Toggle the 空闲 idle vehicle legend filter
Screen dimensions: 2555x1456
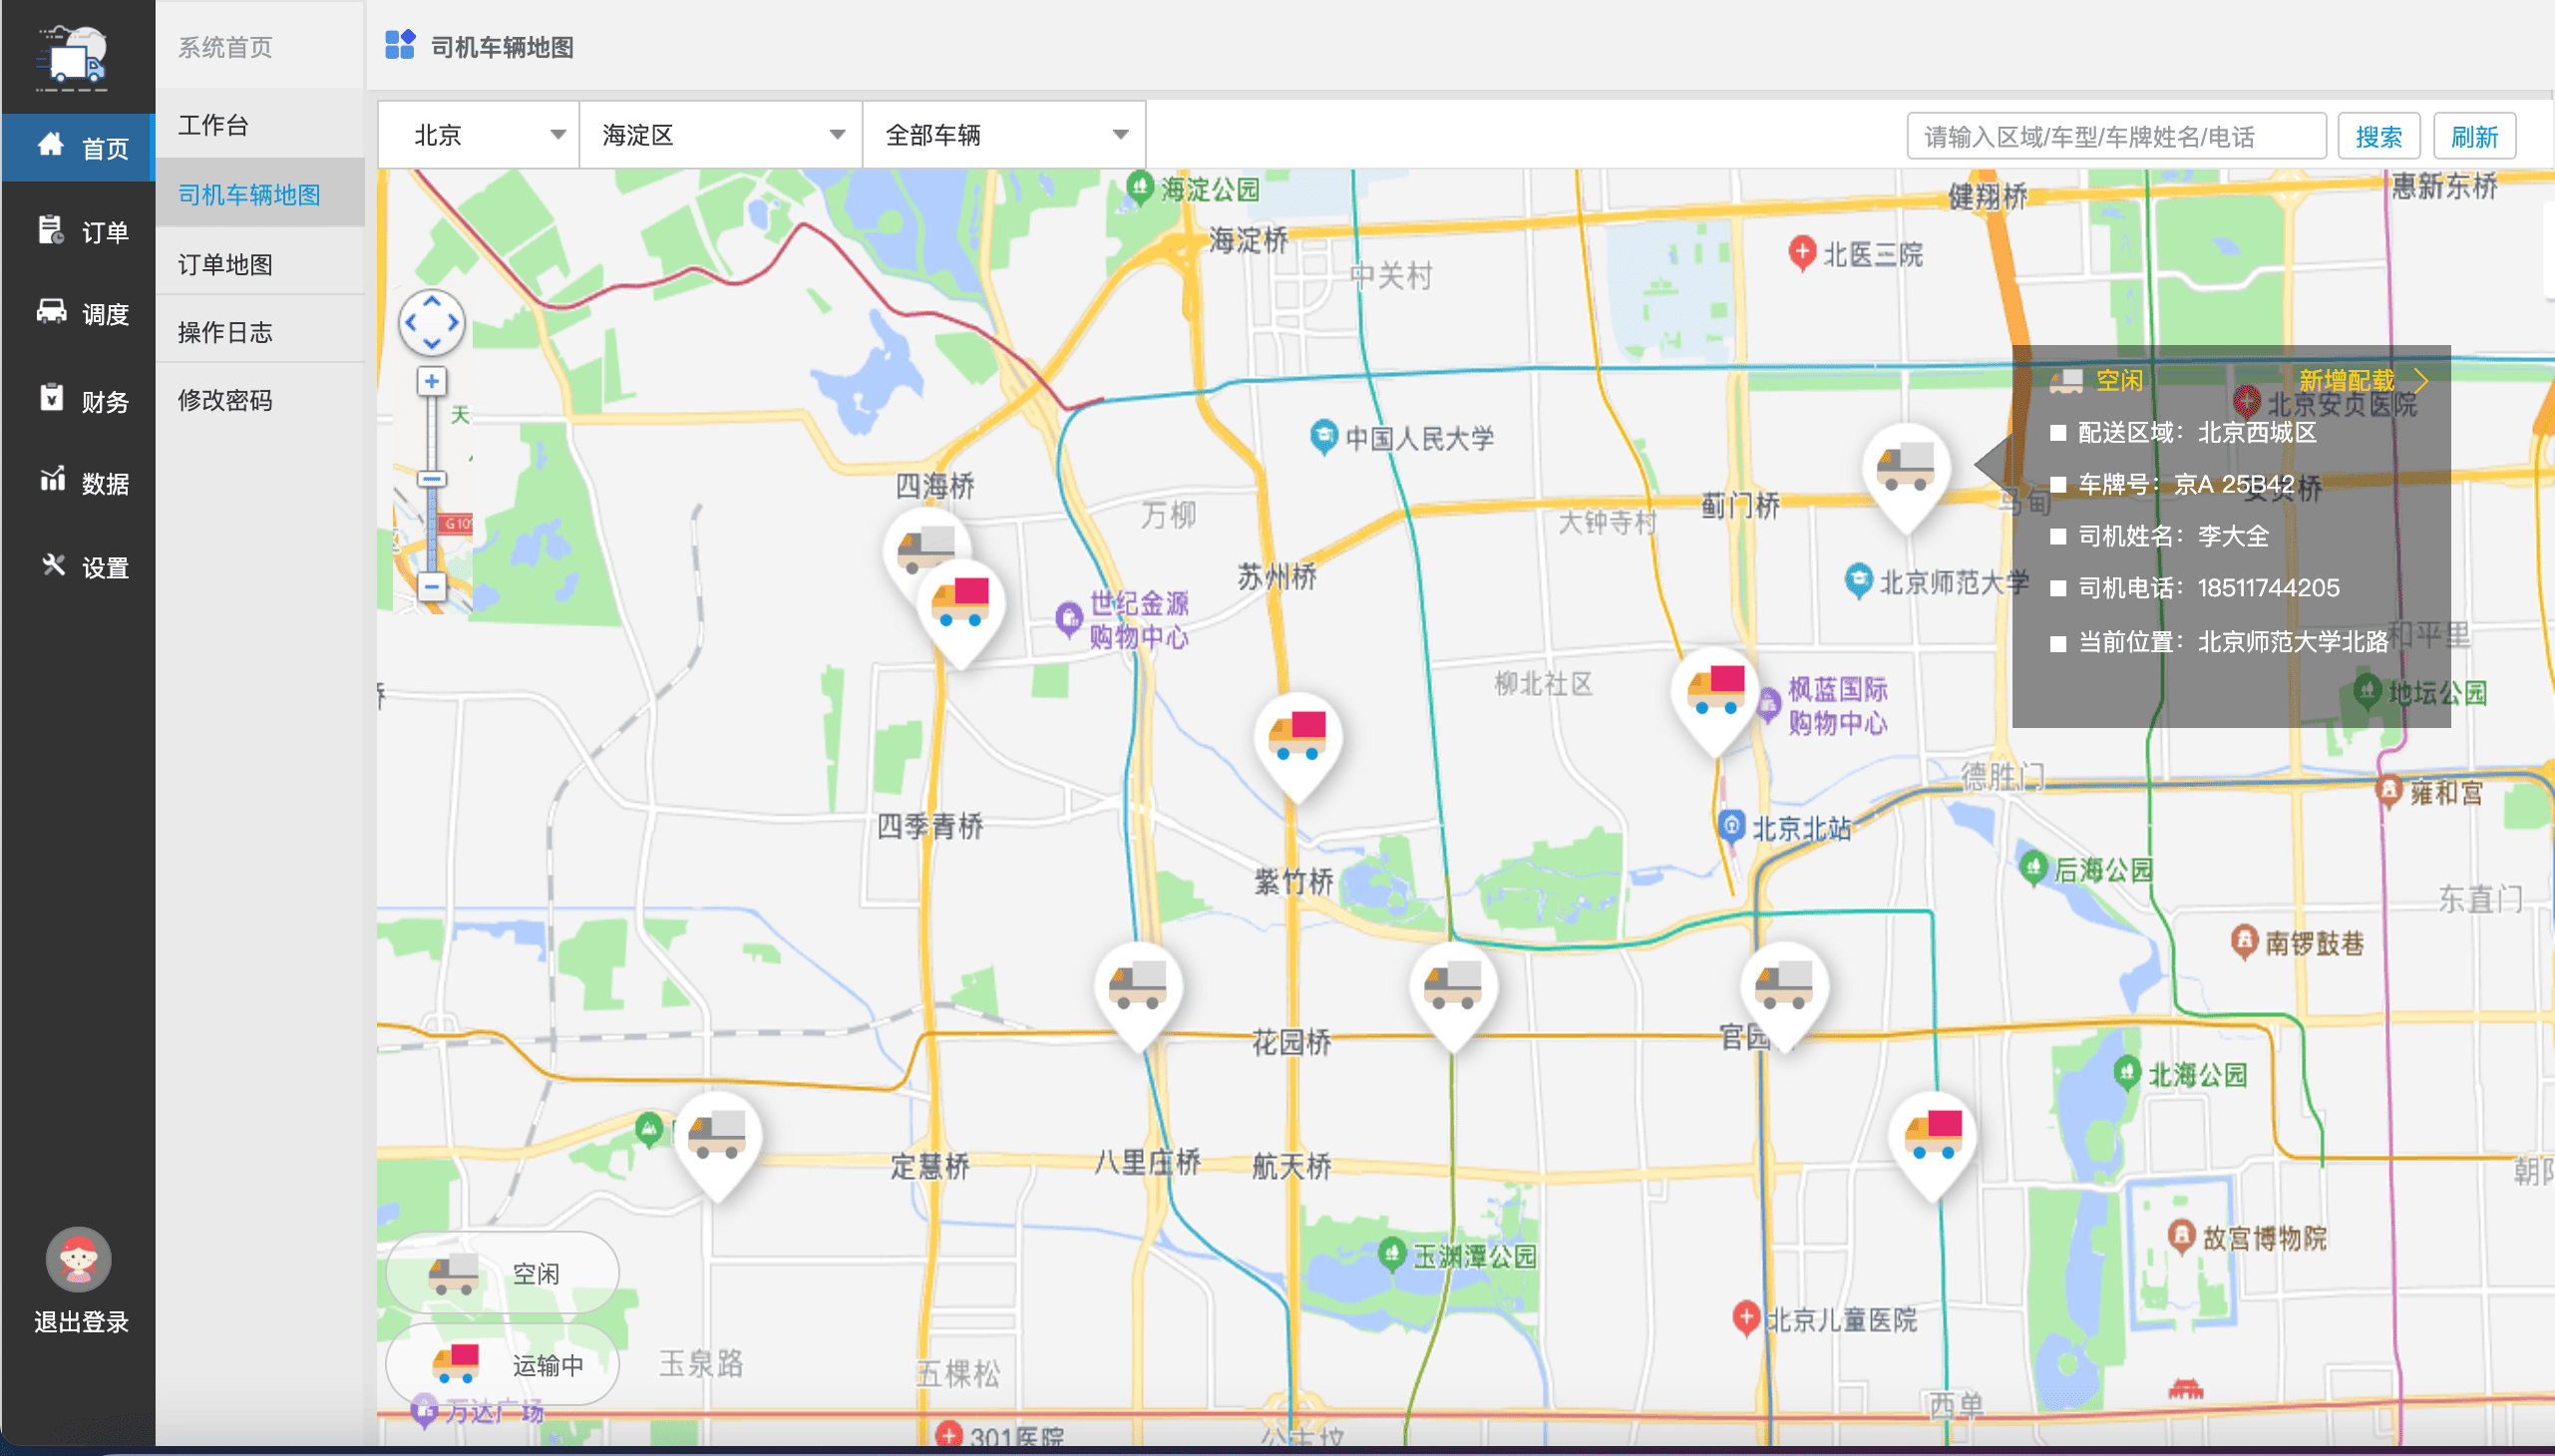pyautogui.click(x=502, y=1273)
